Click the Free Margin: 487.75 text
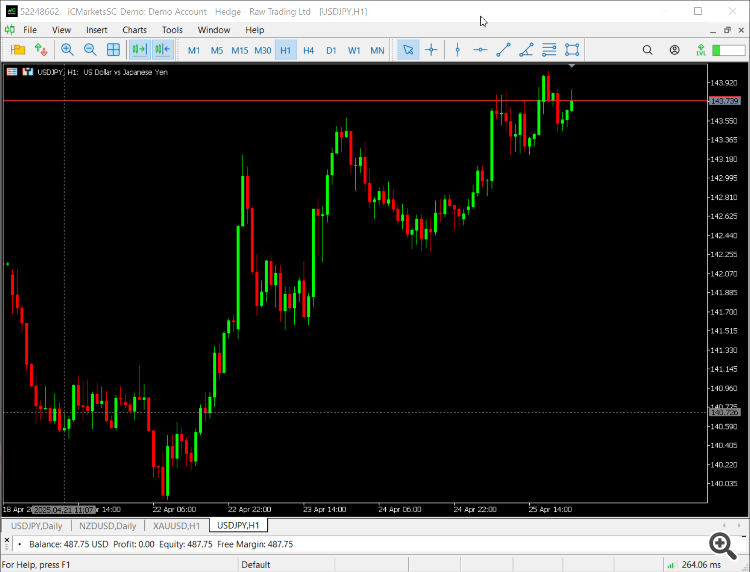Image resolution: width=750 pixels, height=572 pixels. coord(255,544)
